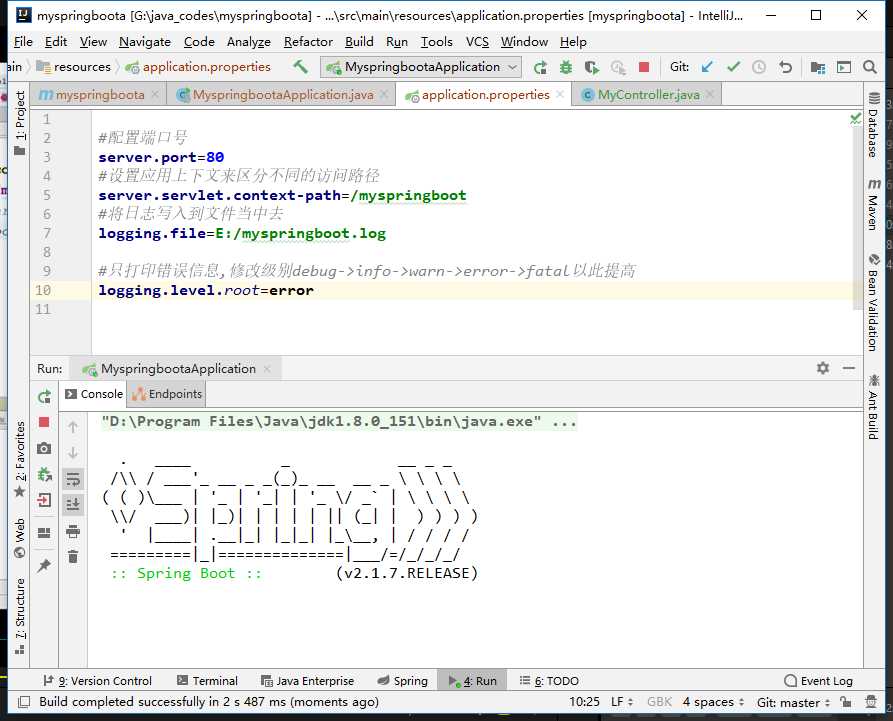Click the lock icon in the status bar

point(846,702)
